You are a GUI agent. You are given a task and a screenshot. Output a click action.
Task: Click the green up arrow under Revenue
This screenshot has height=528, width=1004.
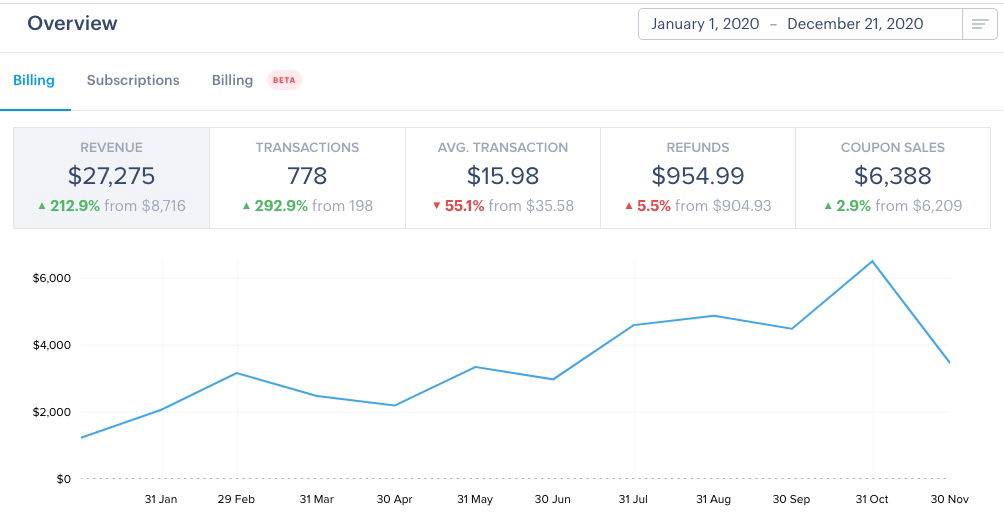pyautogui.click(x=42, y=206)
